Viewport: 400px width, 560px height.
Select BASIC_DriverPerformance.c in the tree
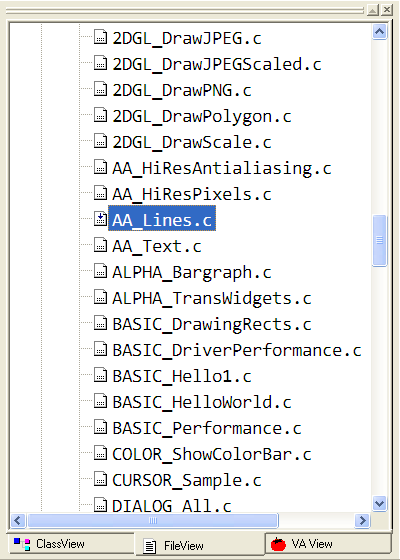[237, 350]
